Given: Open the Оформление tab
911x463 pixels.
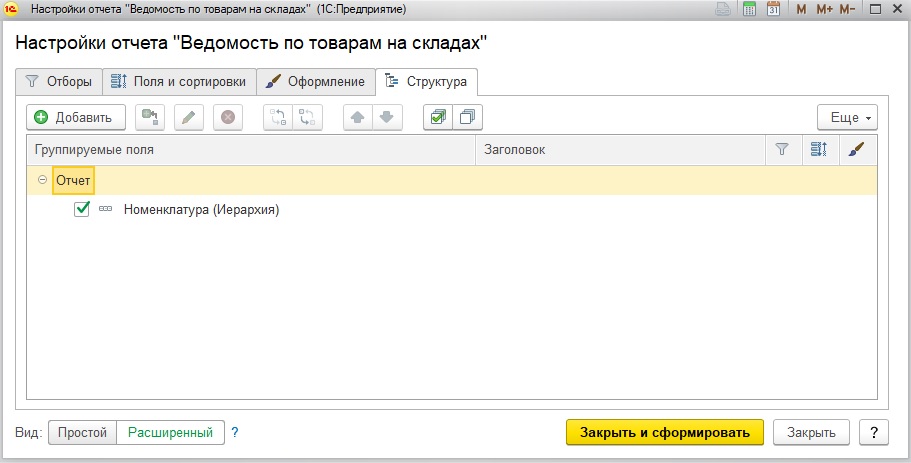Looking at the screenshot, I should point(316,82).
